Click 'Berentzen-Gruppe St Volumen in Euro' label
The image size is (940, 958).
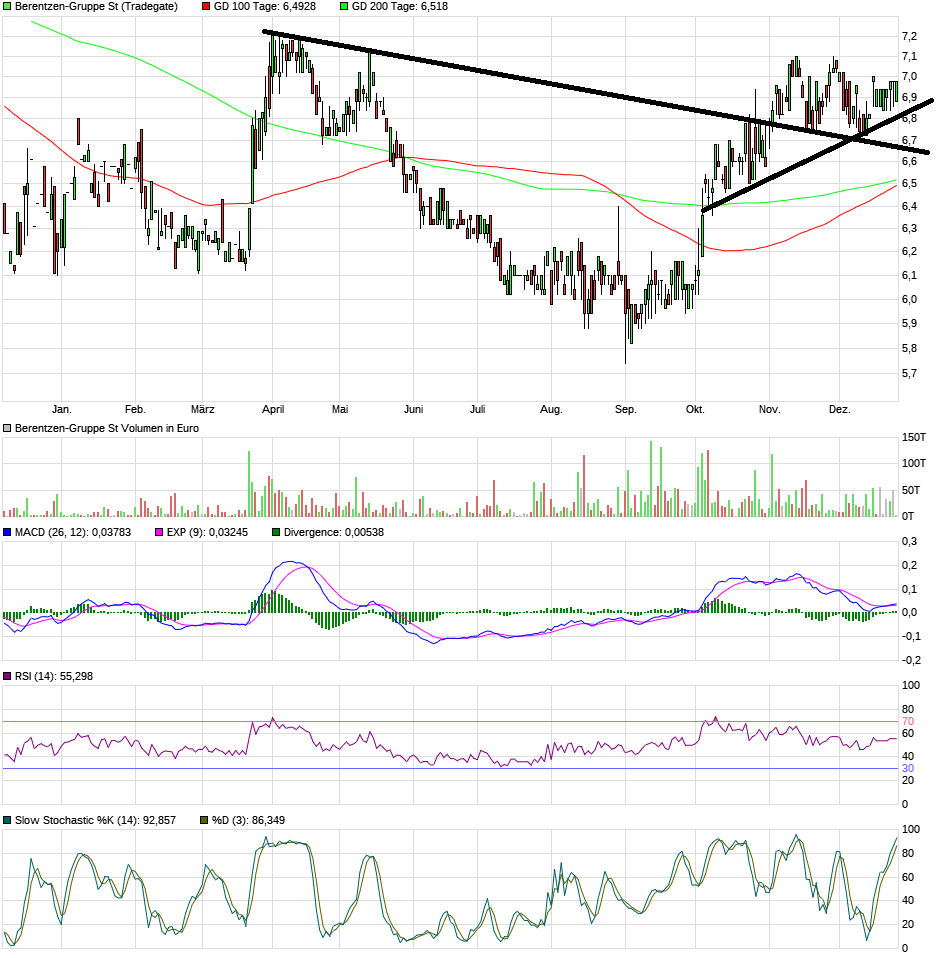tap(107, 428)
